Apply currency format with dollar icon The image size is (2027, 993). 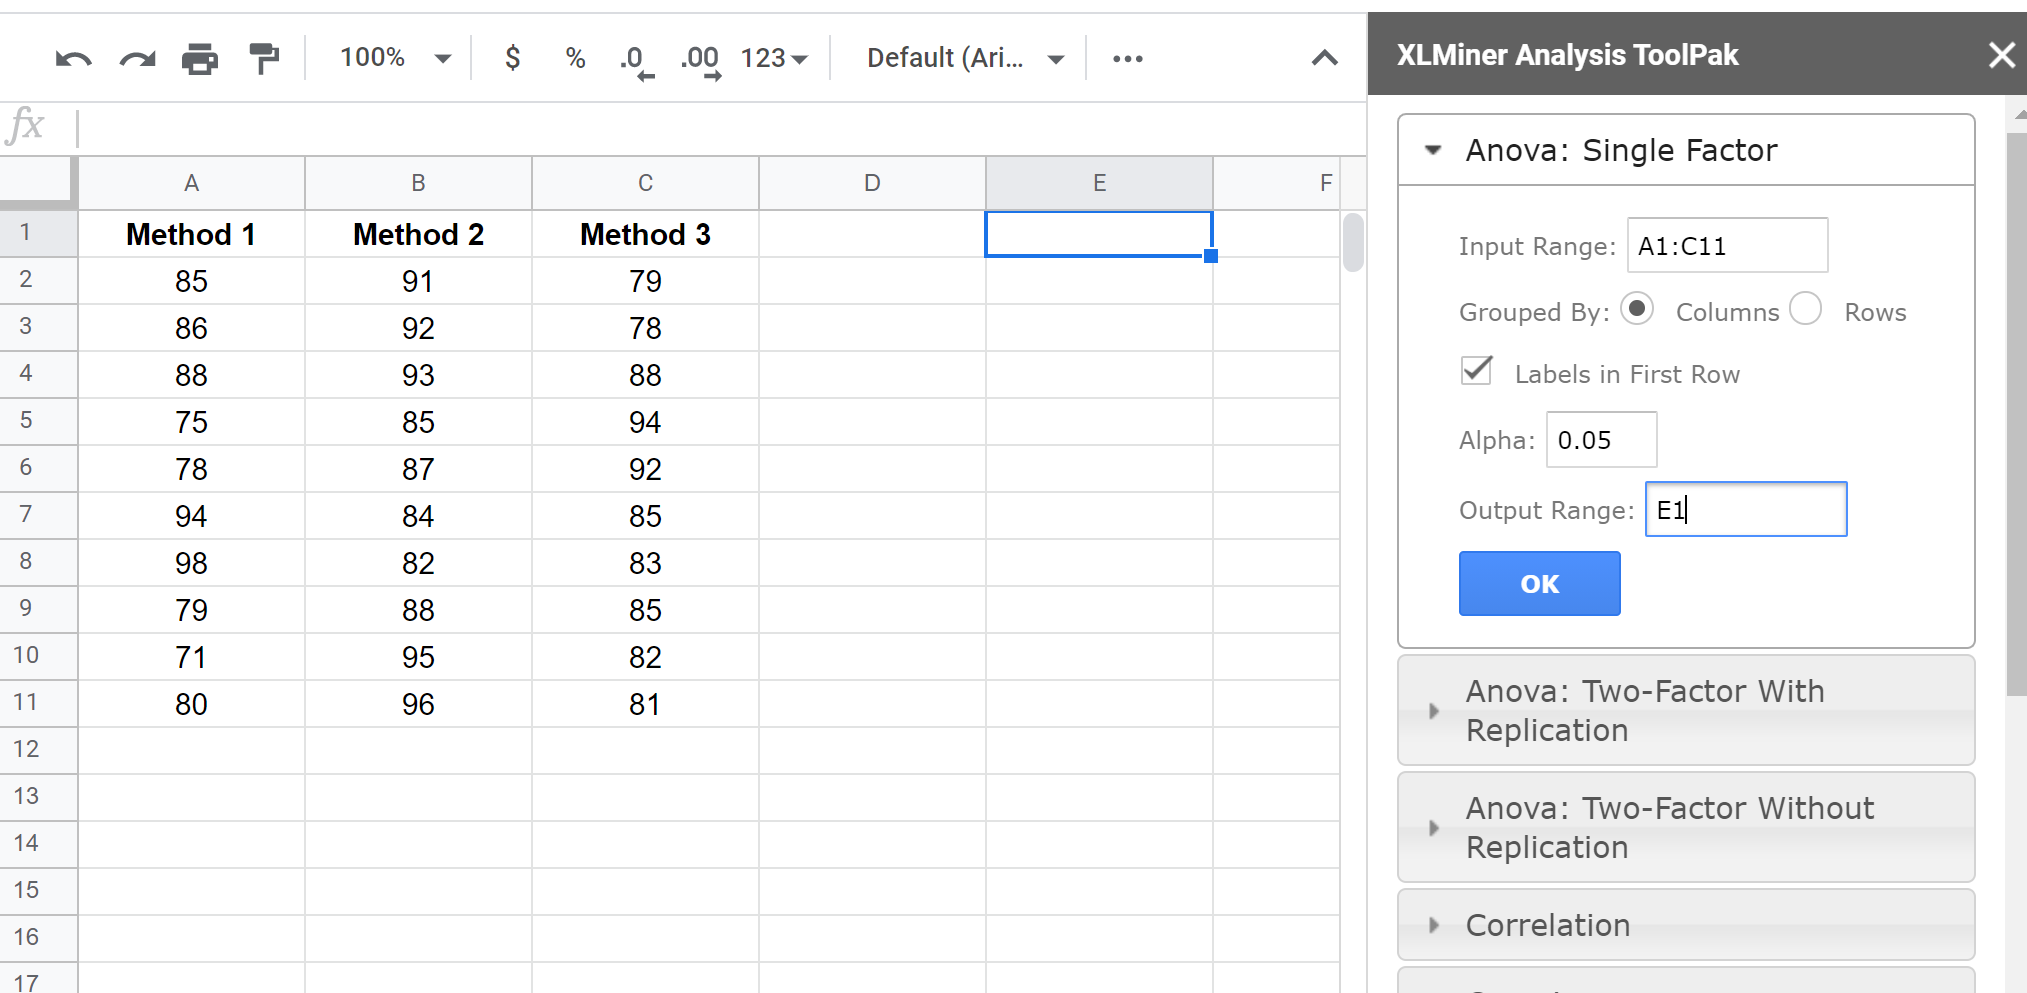point(512,58)
